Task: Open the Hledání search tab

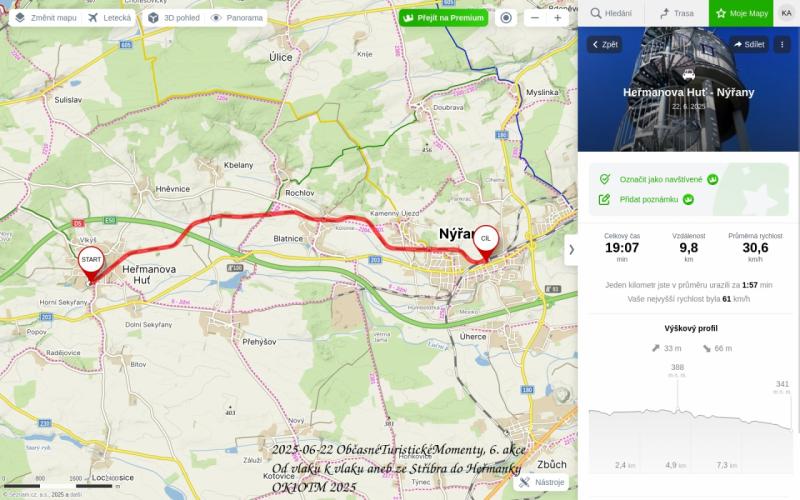Action: 611,13
